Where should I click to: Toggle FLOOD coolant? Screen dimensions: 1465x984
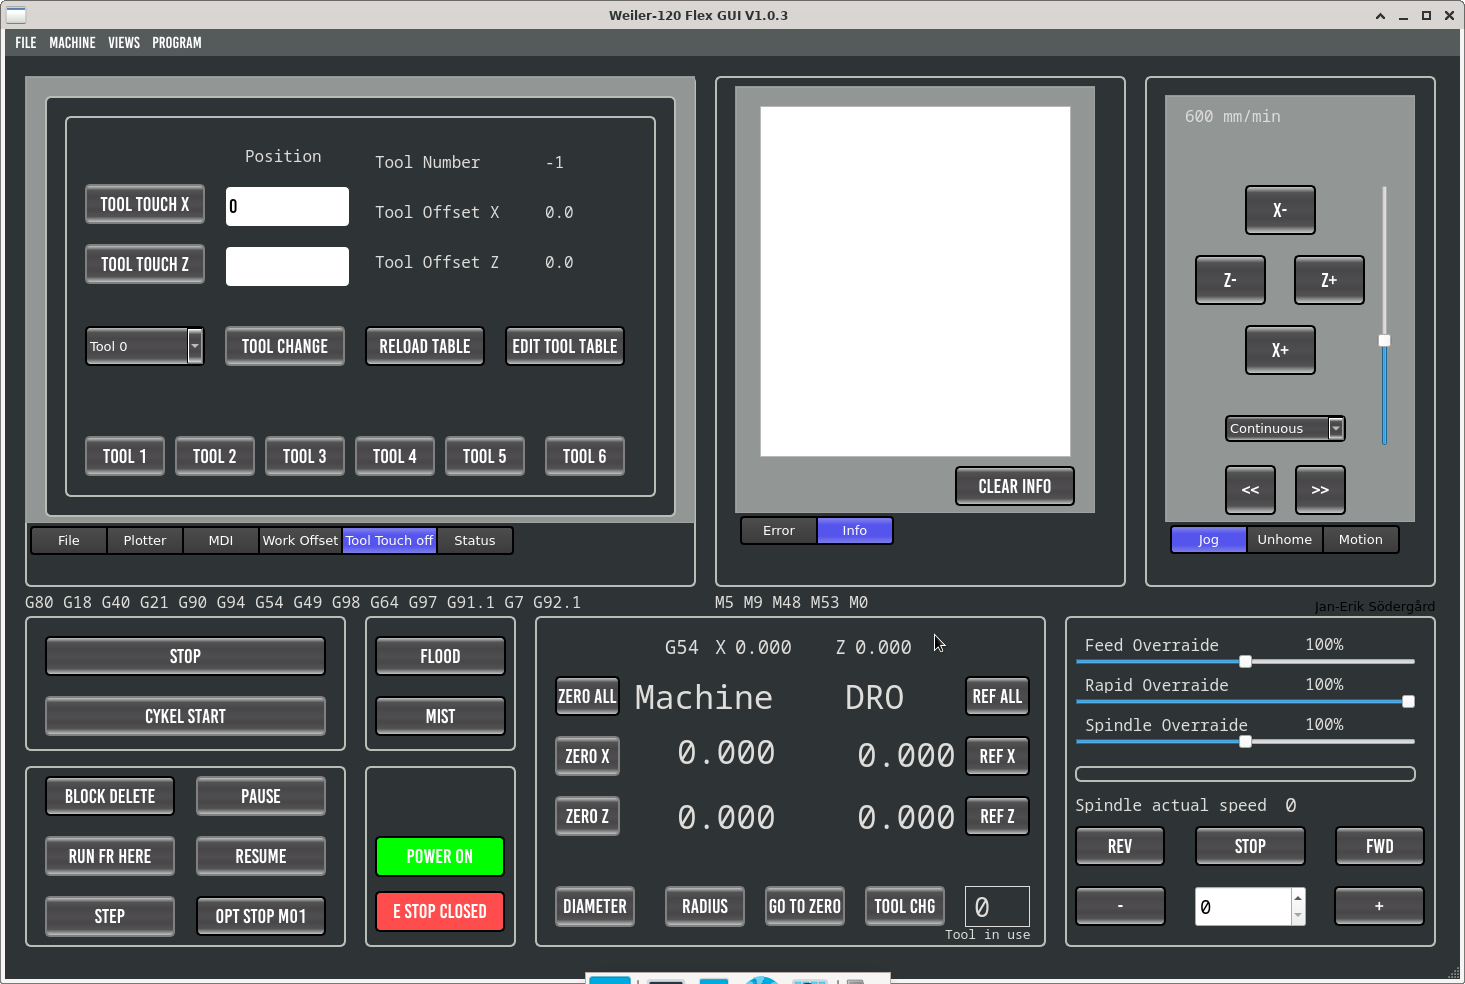pos(440,656)
